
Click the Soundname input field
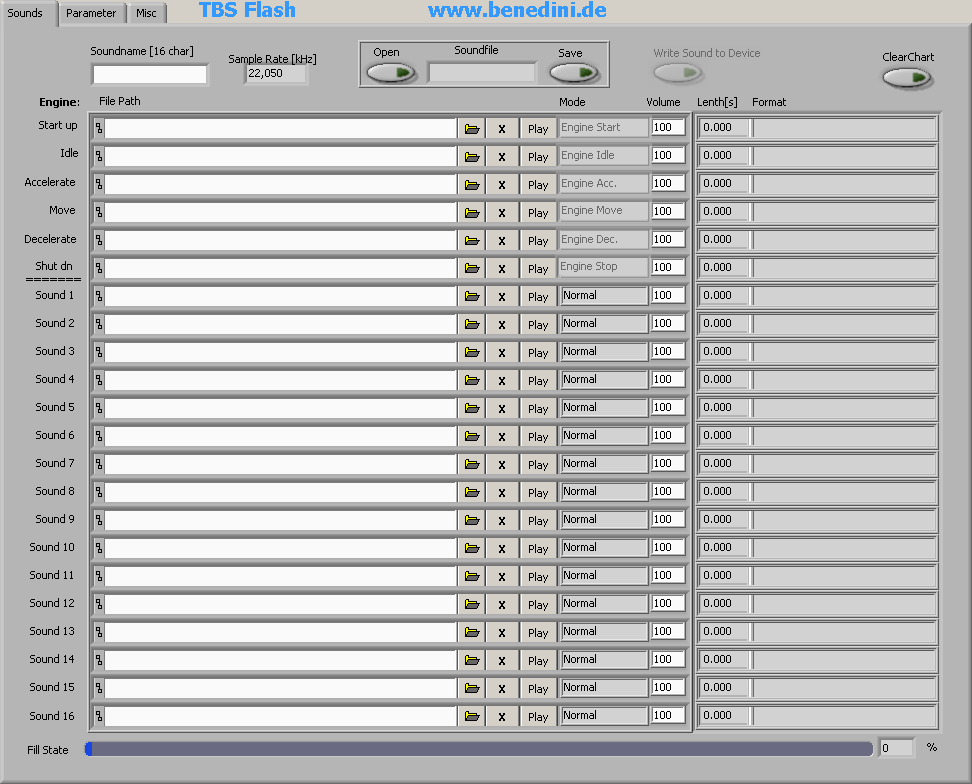[150, 75]
